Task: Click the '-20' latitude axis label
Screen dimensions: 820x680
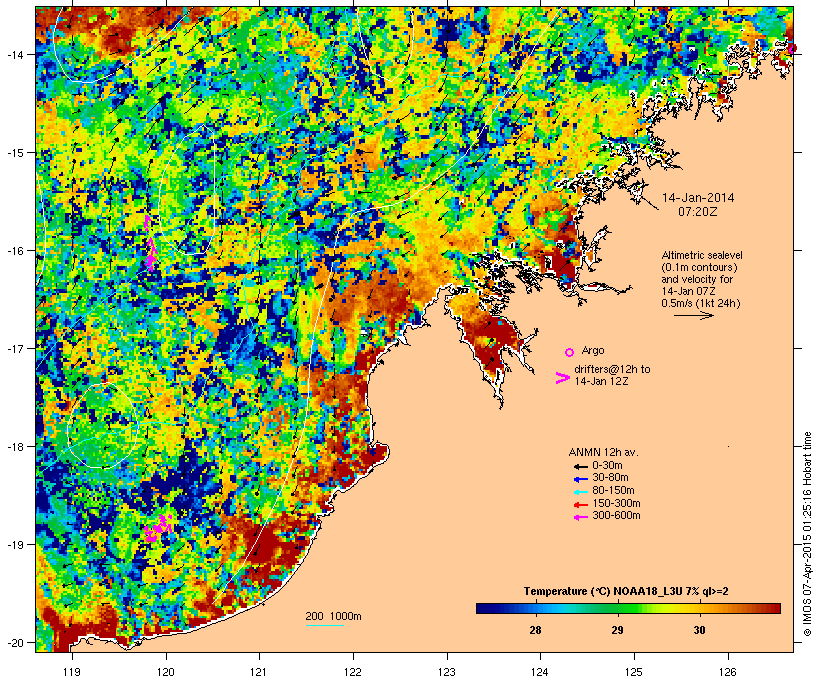Action: [x=14, y=642]
